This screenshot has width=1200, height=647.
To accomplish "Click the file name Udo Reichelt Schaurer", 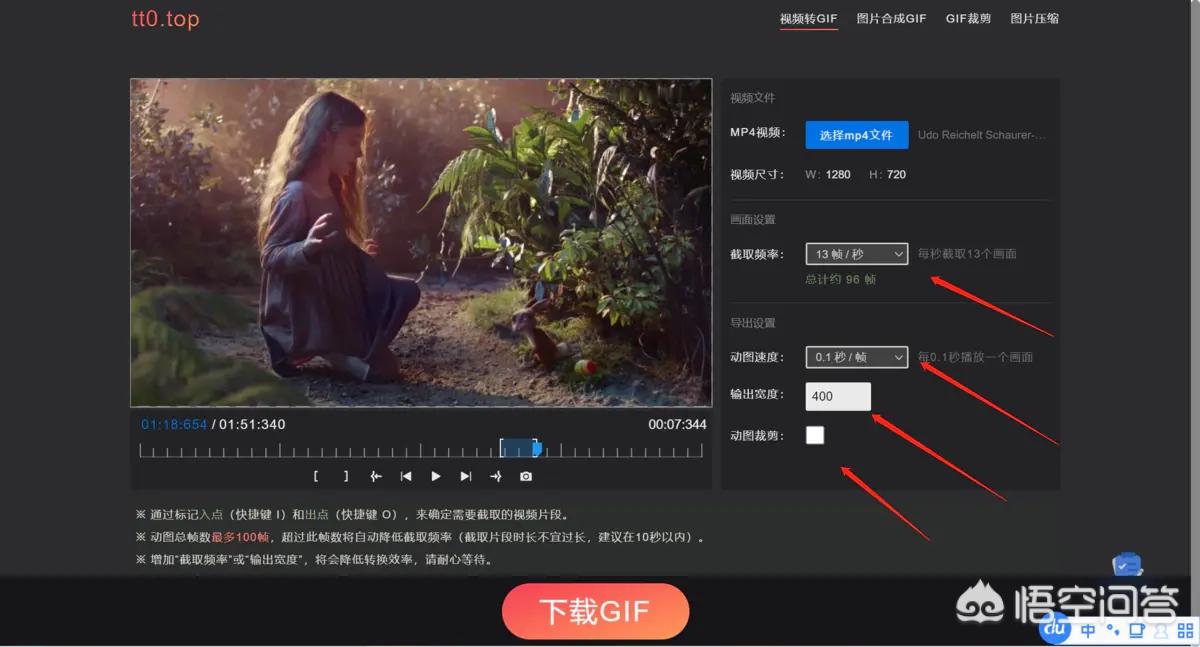I will tap(981, 135).
